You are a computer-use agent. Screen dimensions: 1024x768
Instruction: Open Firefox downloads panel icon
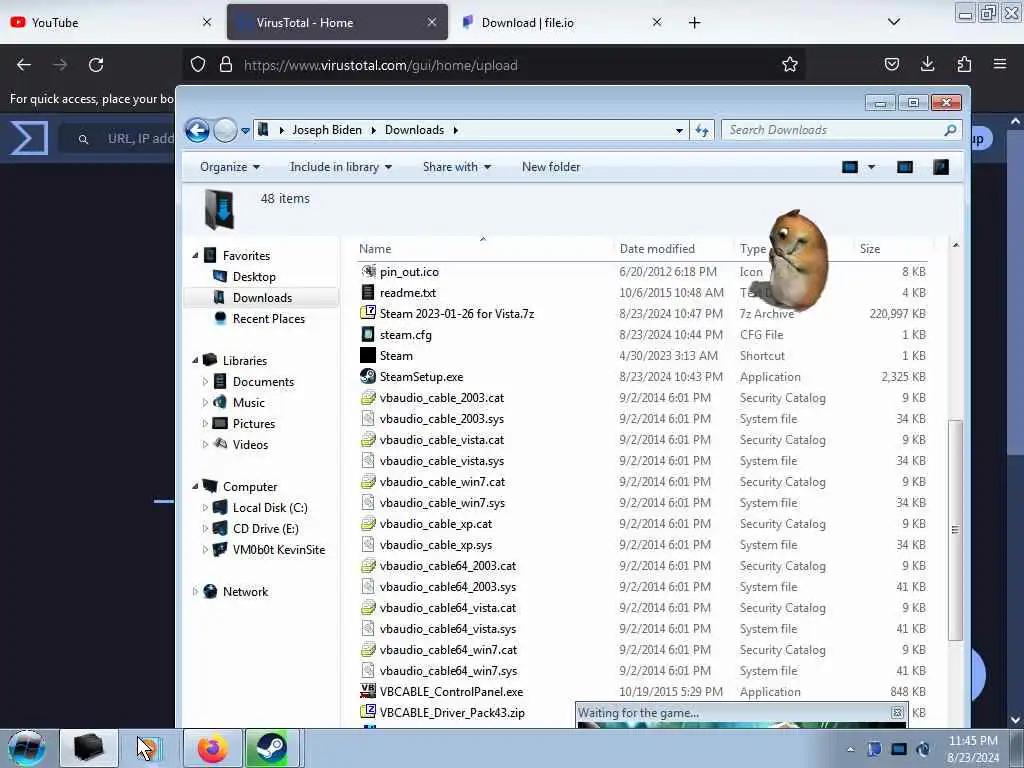(927, 64)
